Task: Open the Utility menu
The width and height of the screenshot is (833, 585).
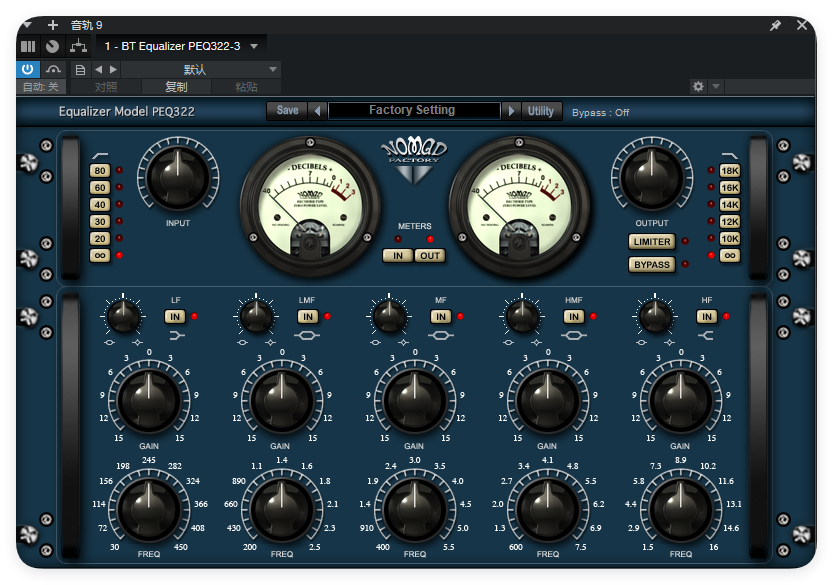Action: [541, 111]
